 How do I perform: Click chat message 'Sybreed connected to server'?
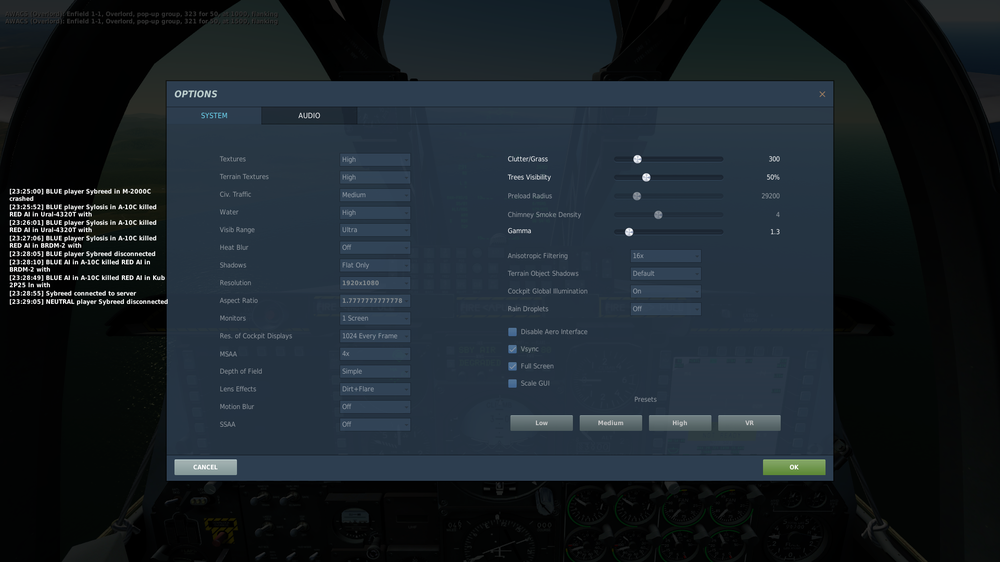(73, 293)
